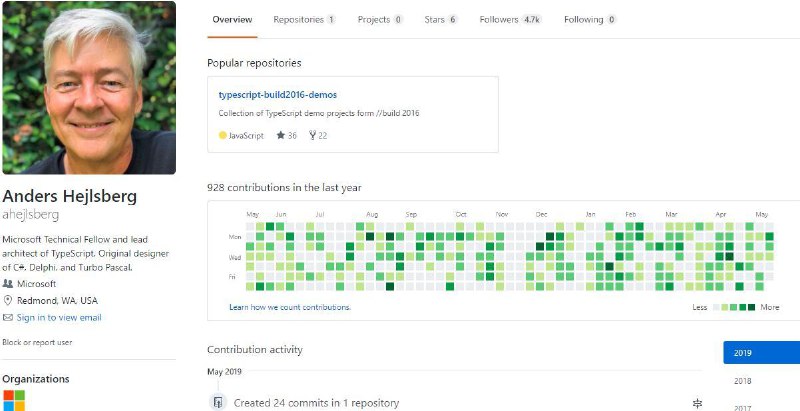Screen dimensions: 800x411
Task: Click the Microsoft organization logo
Action: pyautogui.click(x=14, y=400)
